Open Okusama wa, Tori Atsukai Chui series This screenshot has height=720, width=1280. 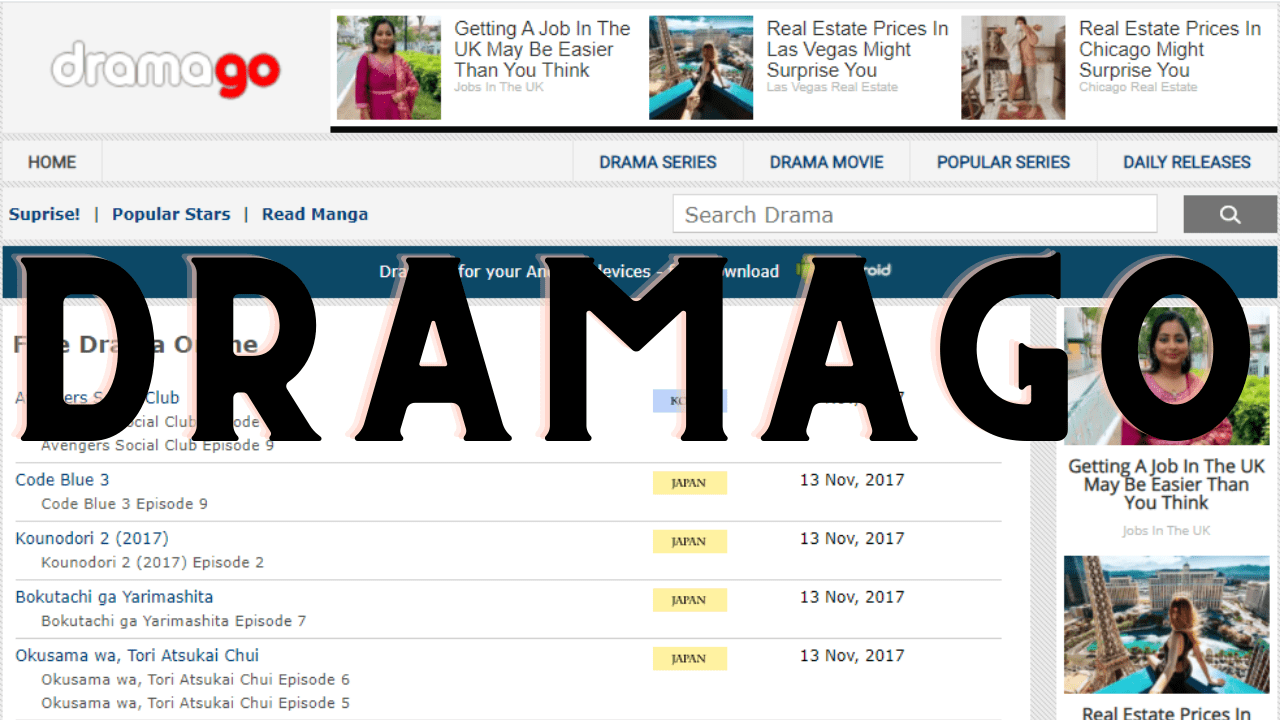(137, 656)
